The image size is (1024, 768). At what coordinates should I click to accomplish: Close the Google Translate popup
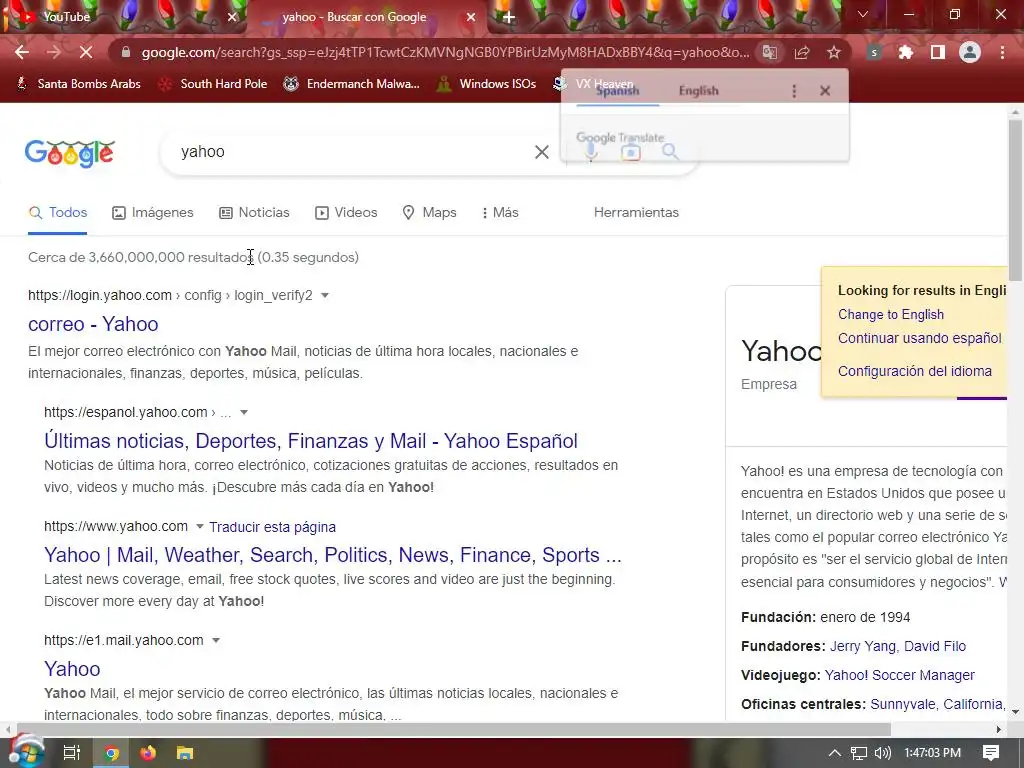point(825,91)
